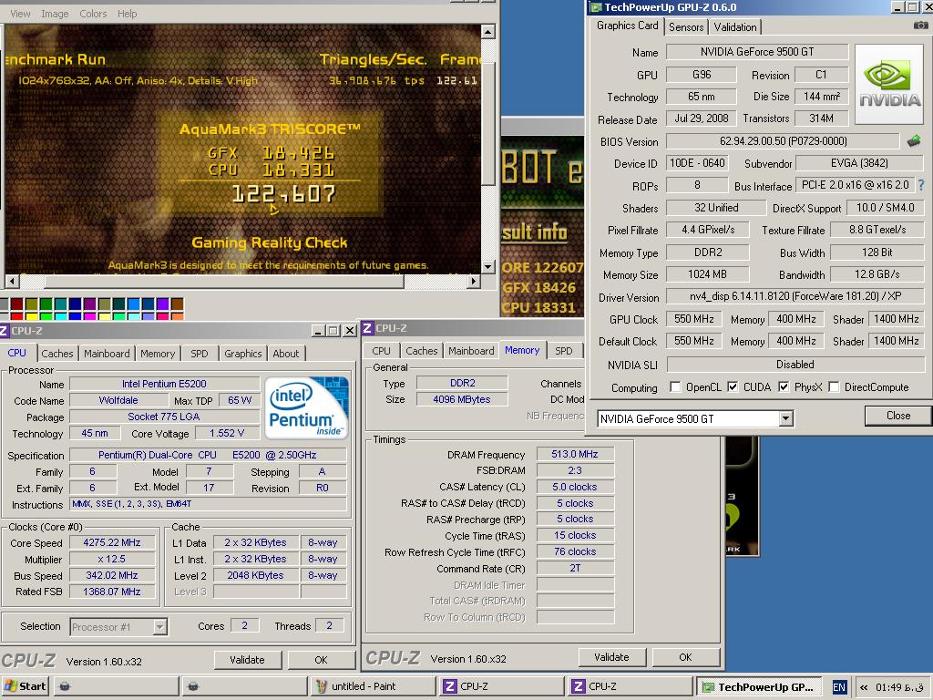This screenshot has width=933, height=700.
Task: Click the AquaMark3 score 122,607 in Paint
Action: coord(283,193)
